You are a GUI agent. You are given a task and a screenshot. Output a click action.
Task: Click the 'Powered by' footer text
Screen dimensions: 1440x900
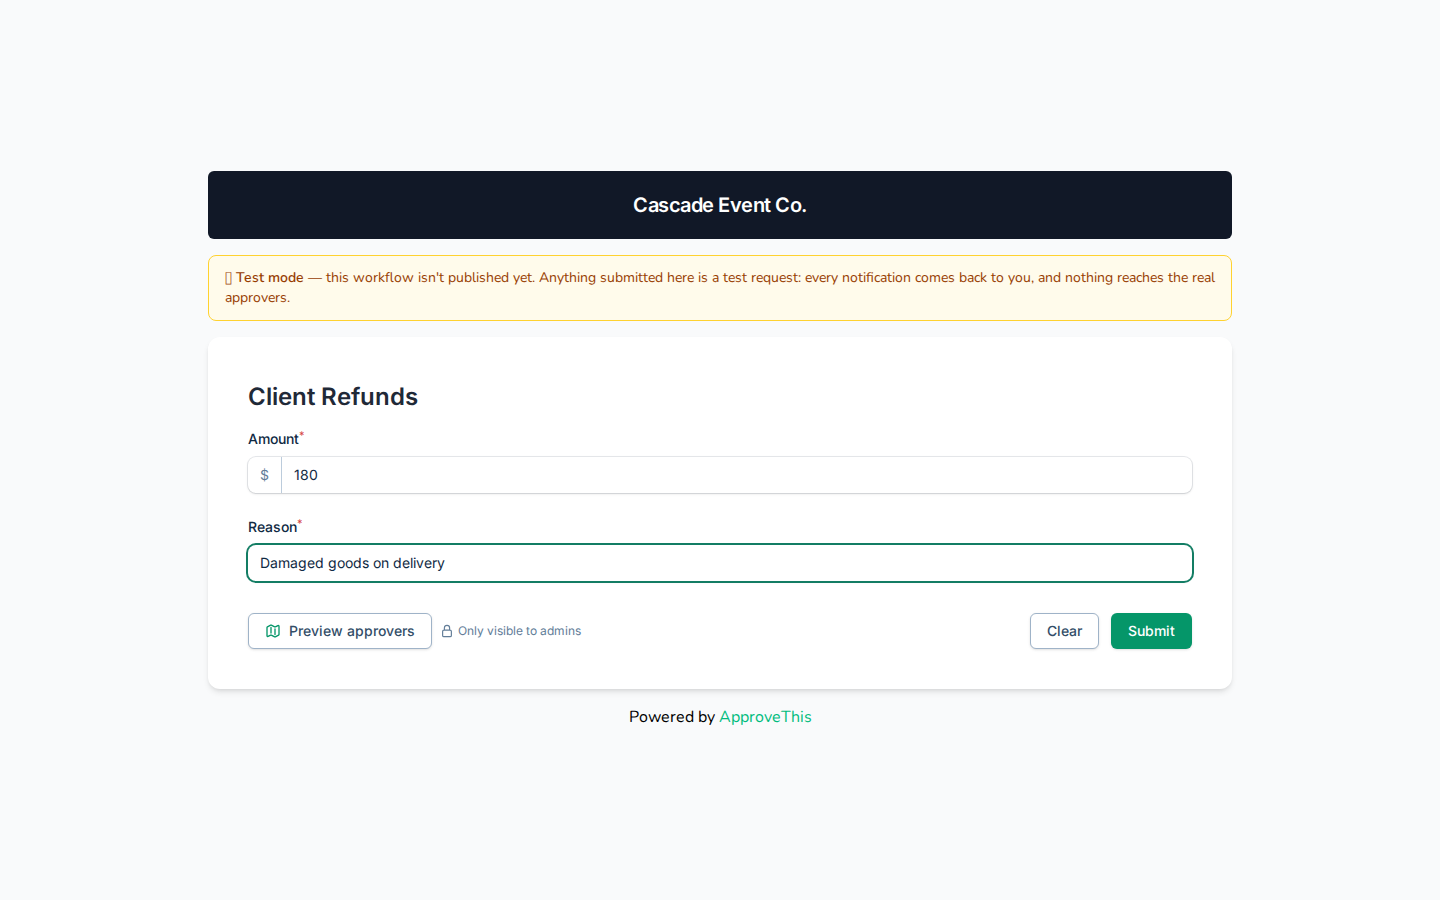pos(672,717)
